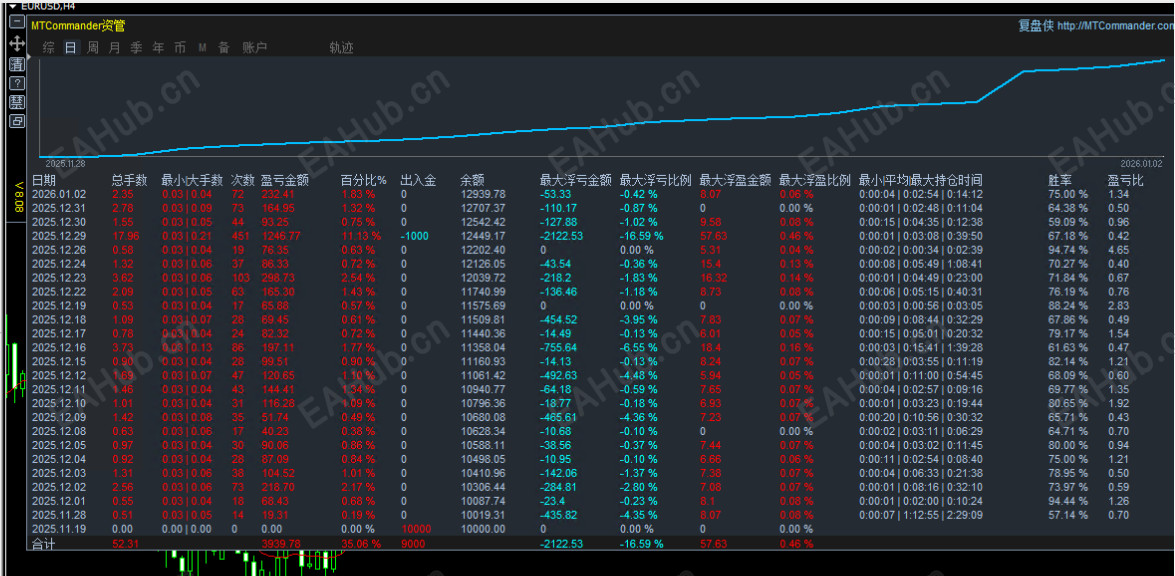Open the 月 monthly view tab
Screen dimensions: 1175x576
[x=113, y=47]
